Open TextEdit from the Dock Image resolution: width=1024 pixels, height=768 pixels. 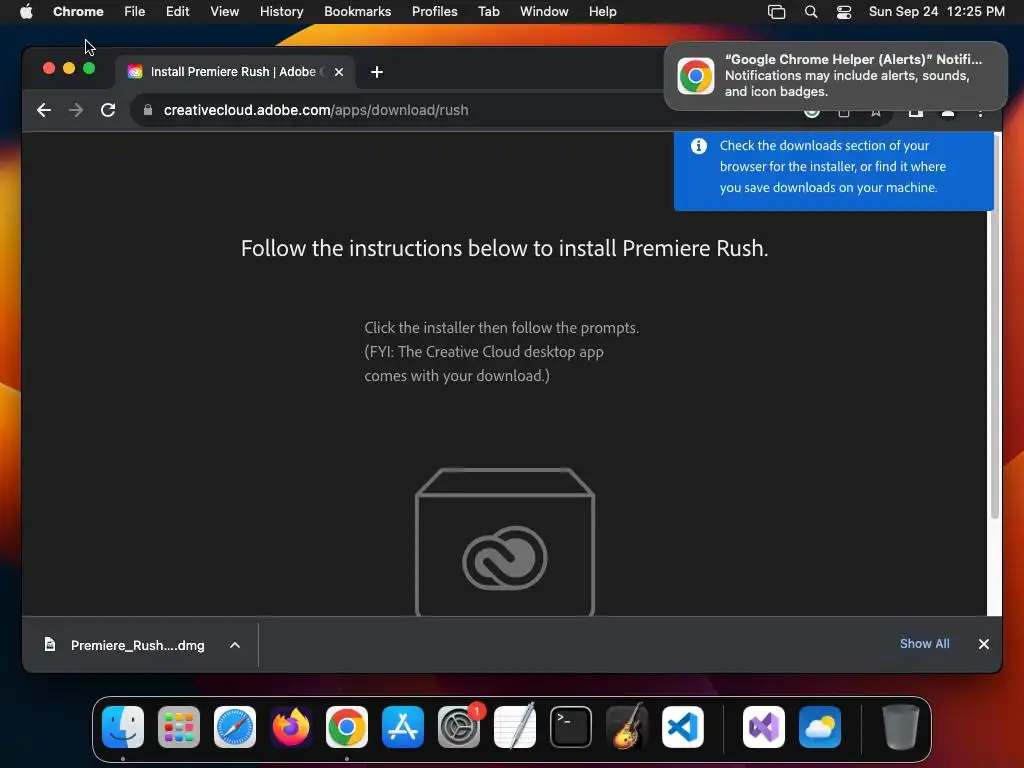click(515, 727)
